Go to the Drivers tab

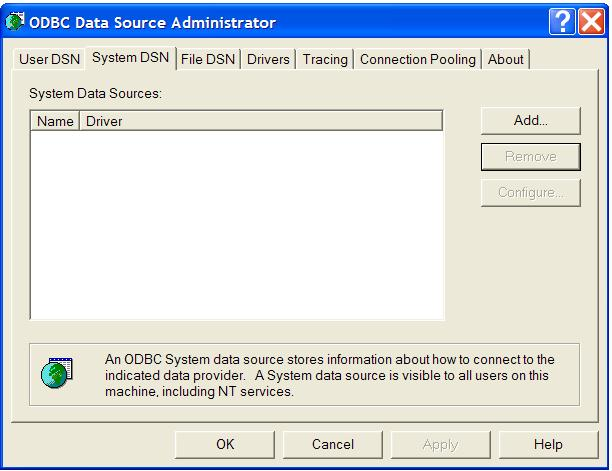[268, 60]
